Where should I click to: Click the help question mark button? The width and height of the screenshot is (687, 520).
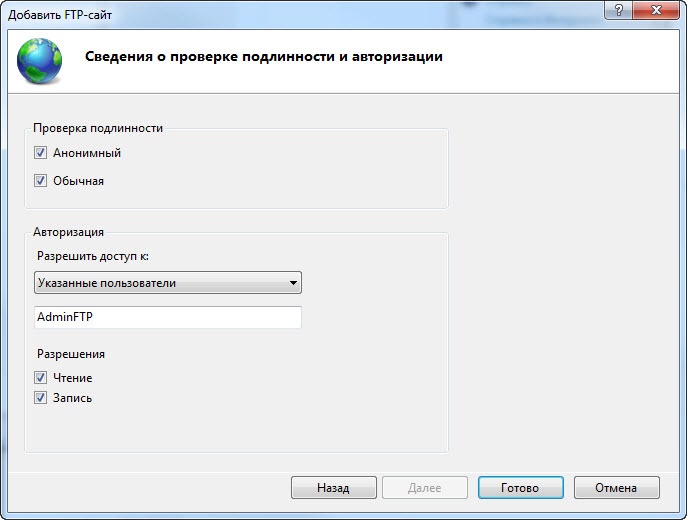click(621, 8)
